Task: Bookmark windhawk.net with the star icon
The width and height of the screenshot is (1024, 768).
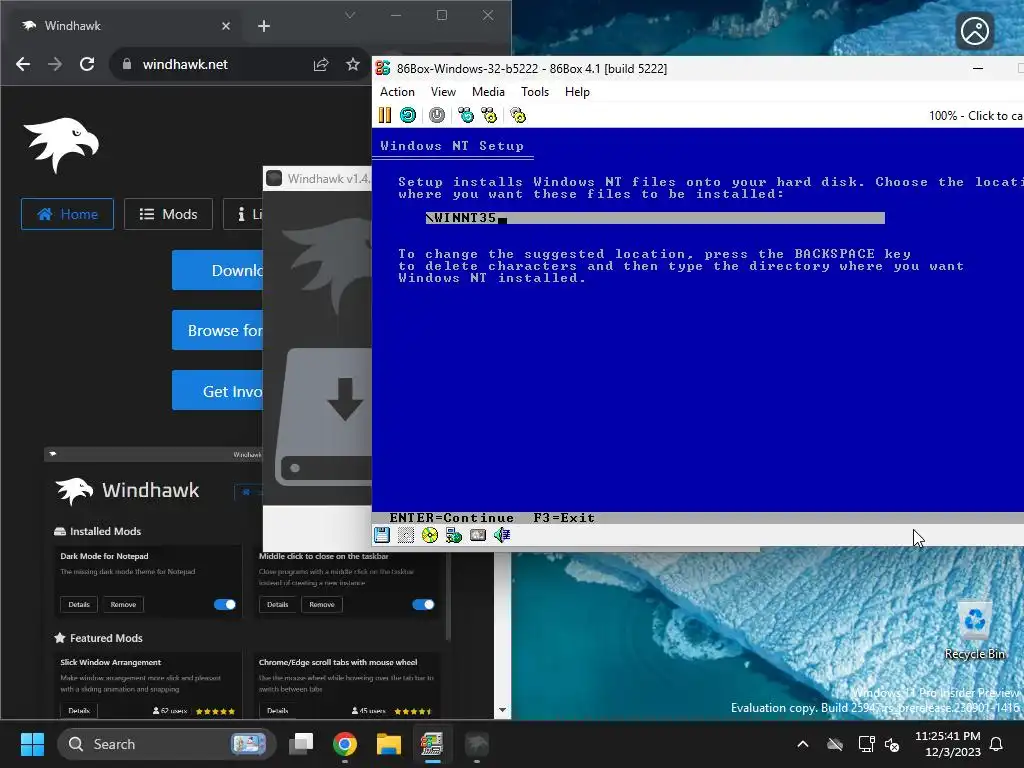Action: pyautogui.click(x=353, y=64)
